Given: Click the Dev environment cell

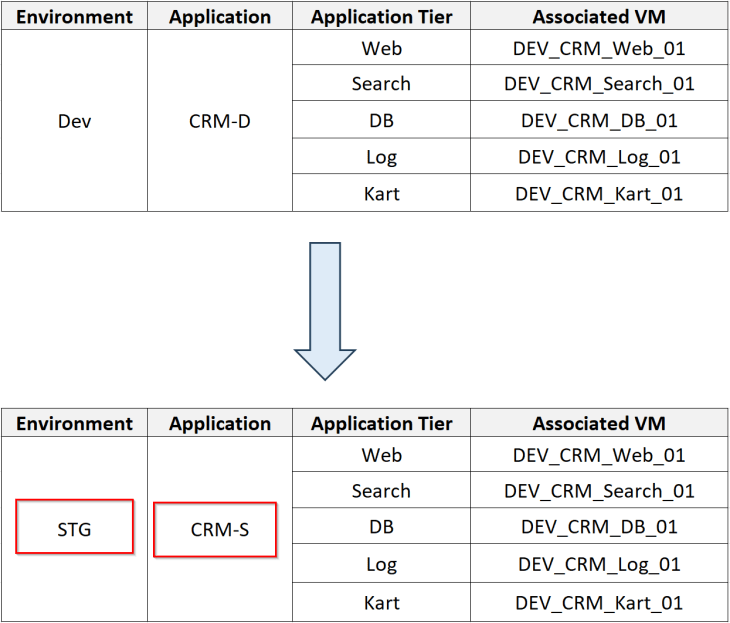Looking at the screenshot, I should pos(75,121).
